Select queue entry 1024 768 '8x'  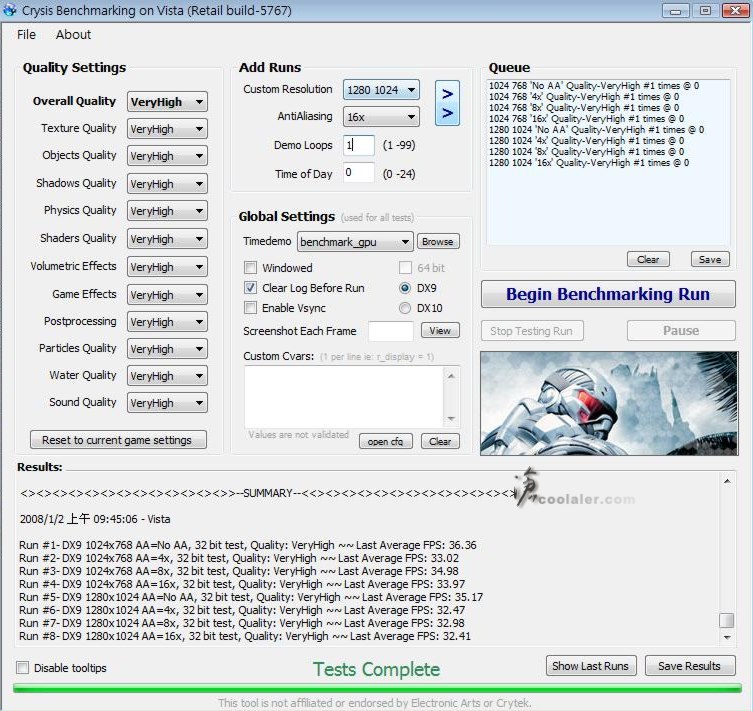[584, 108]
